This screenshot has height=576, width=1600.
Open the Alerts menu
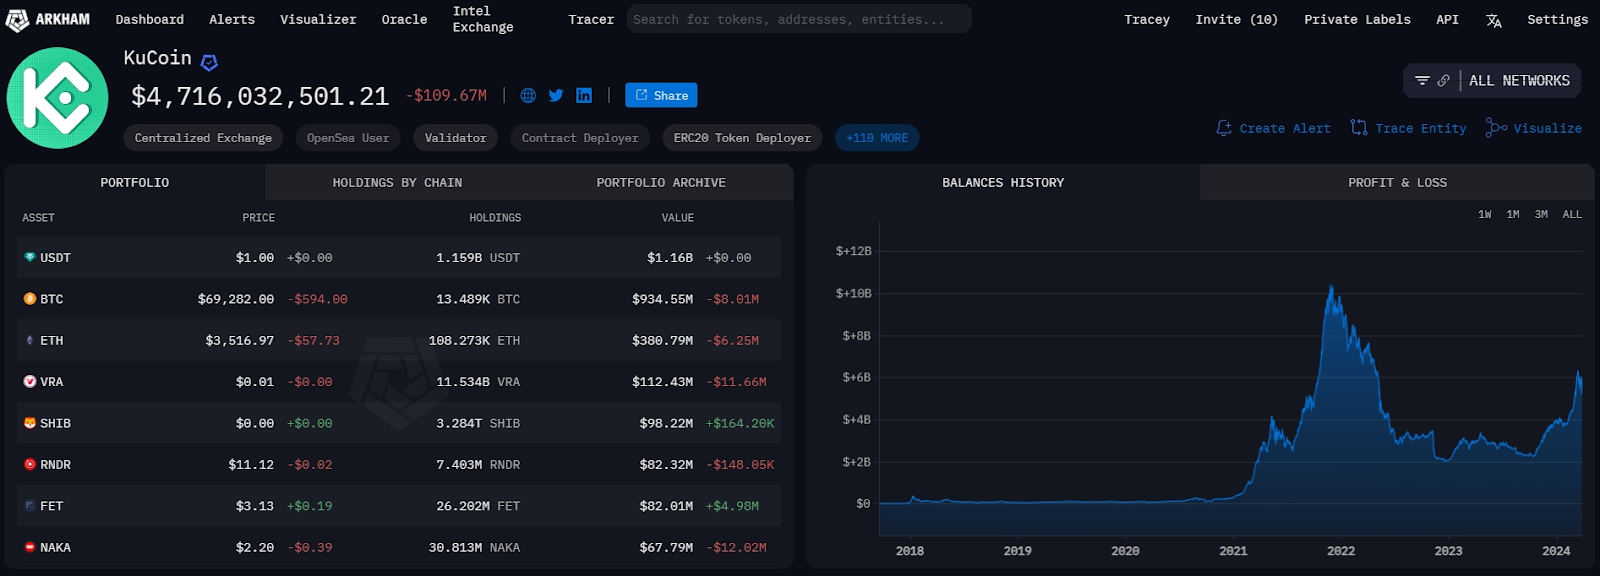point(232,19)
